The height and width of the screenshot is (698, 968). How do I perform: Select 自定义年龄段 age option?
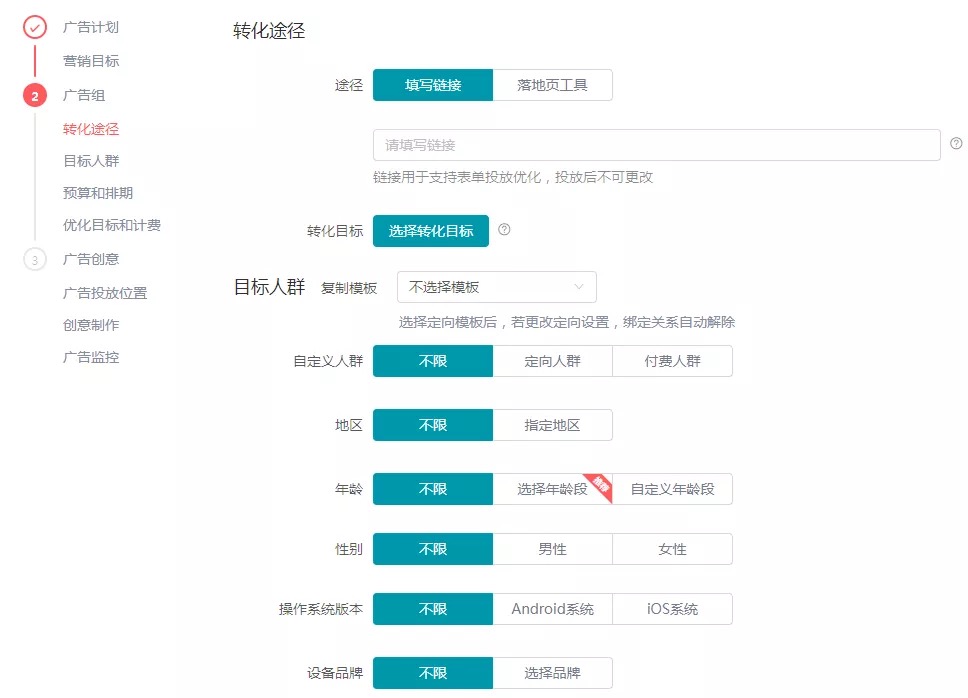672,489
